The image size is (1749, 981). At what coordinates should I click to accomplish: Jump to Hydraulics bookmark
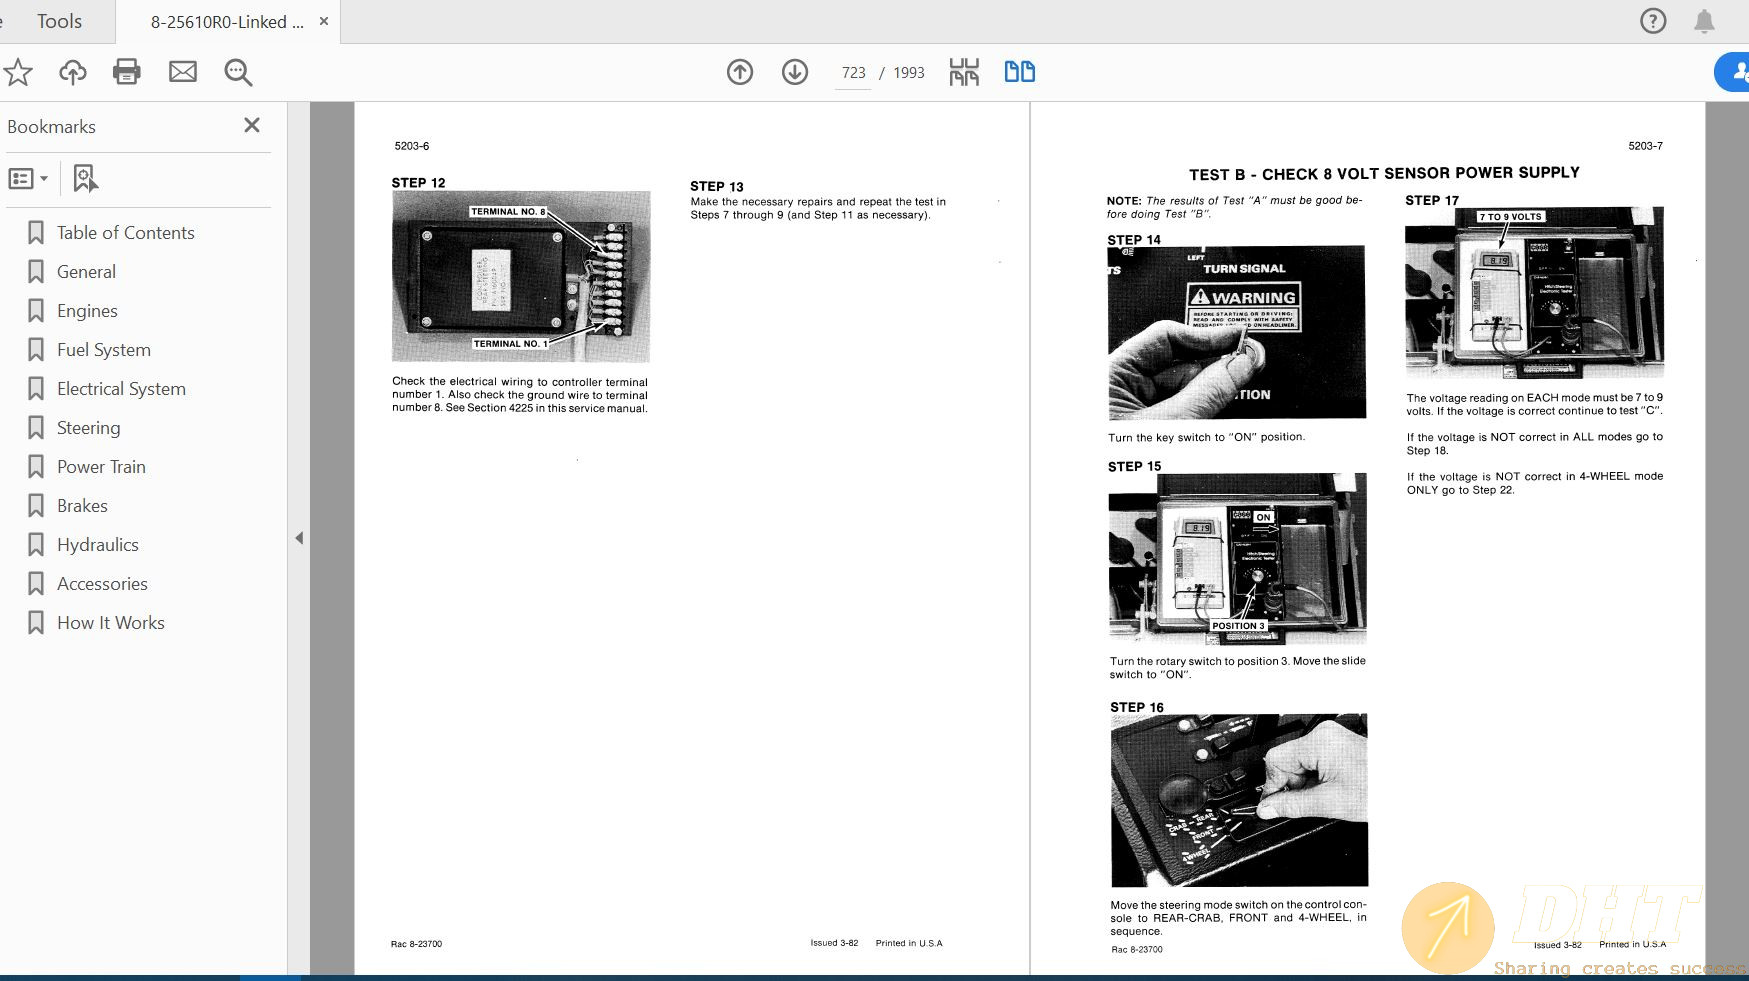(x=97, y=545)
